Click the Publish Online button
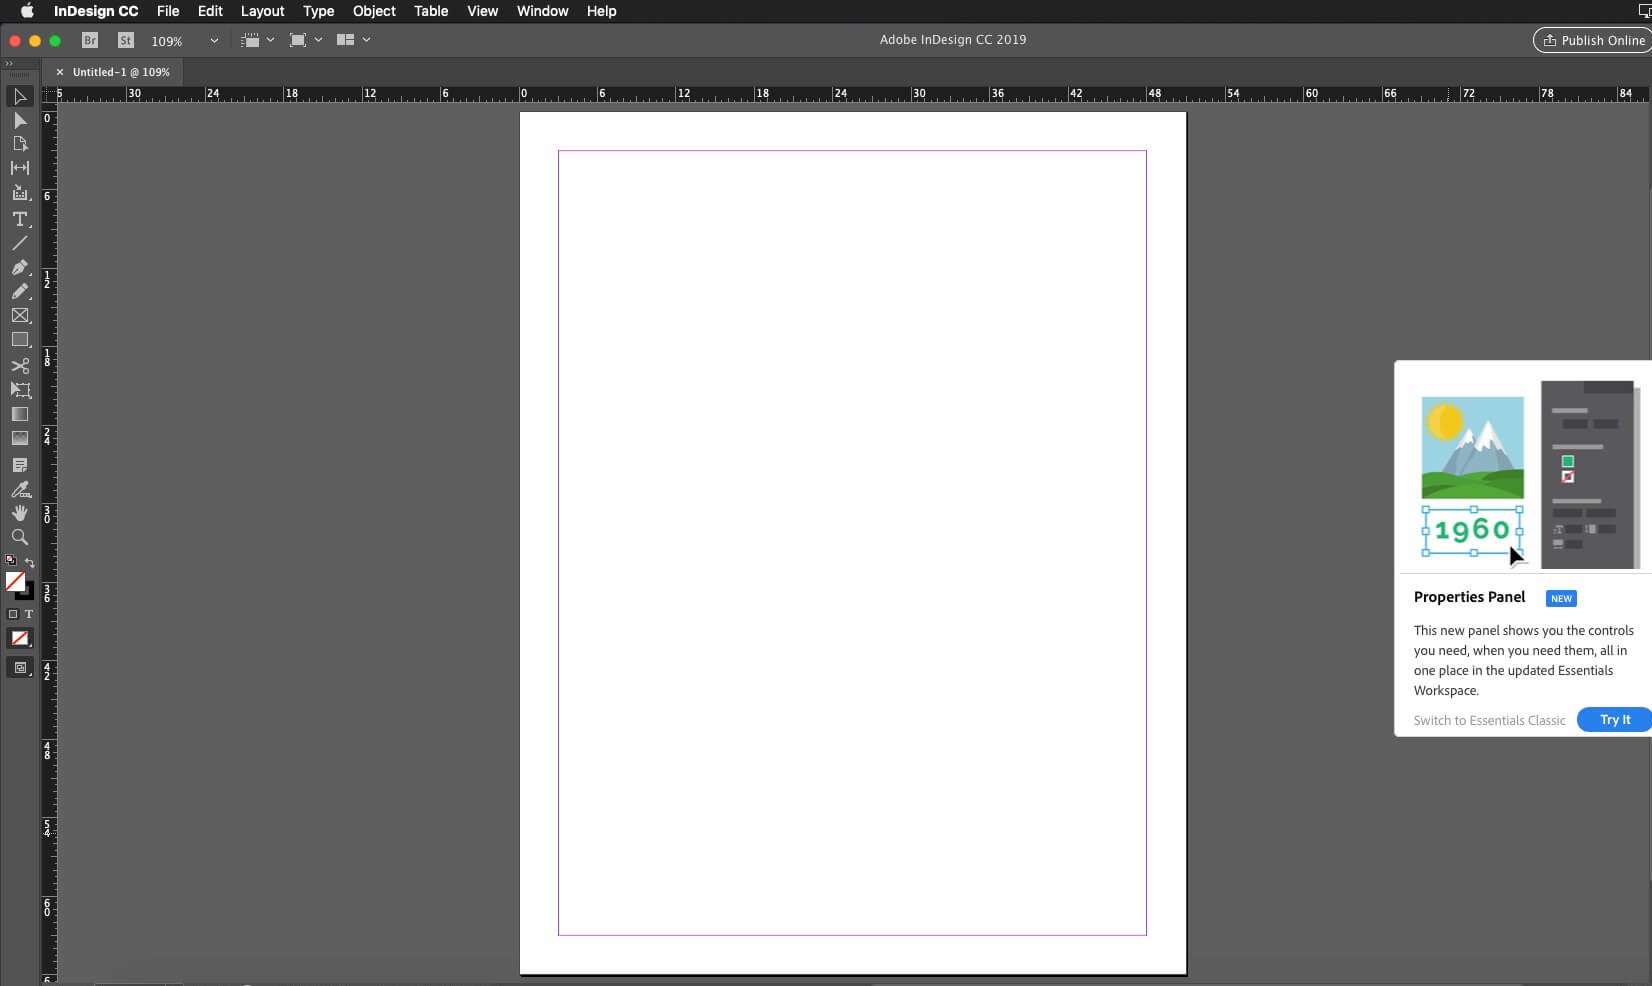The width and height of the screenshot is (1652, 986). (1593, 40)
